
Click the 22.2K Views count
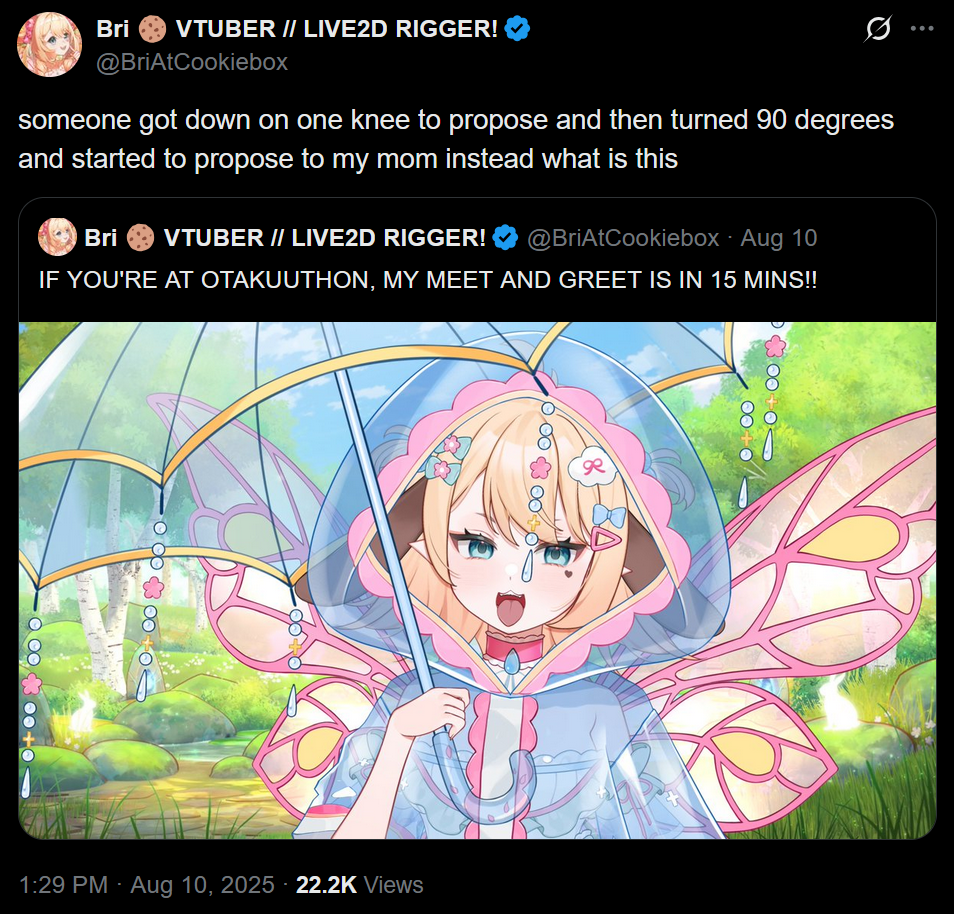pyautogui.click(x=360, y=885)
